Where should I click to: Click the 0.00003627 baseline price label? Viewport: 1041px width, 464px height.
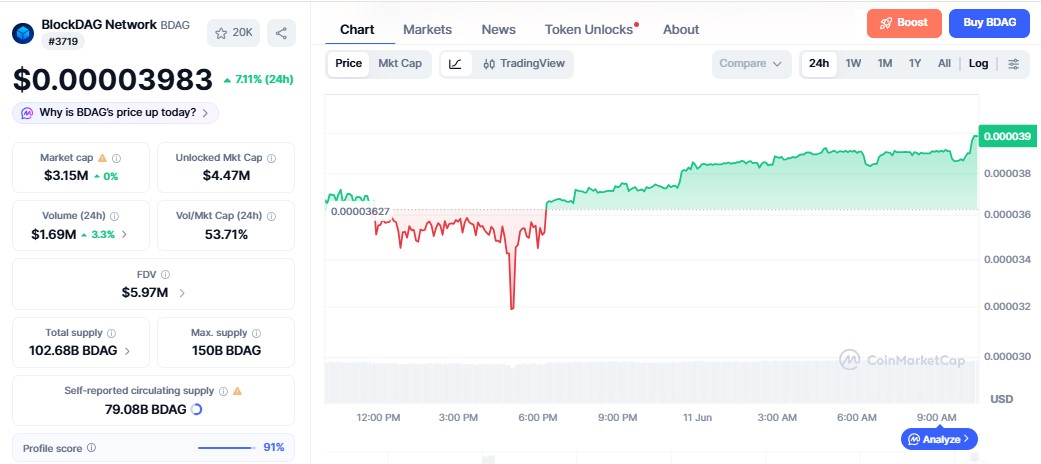(360, 212)
